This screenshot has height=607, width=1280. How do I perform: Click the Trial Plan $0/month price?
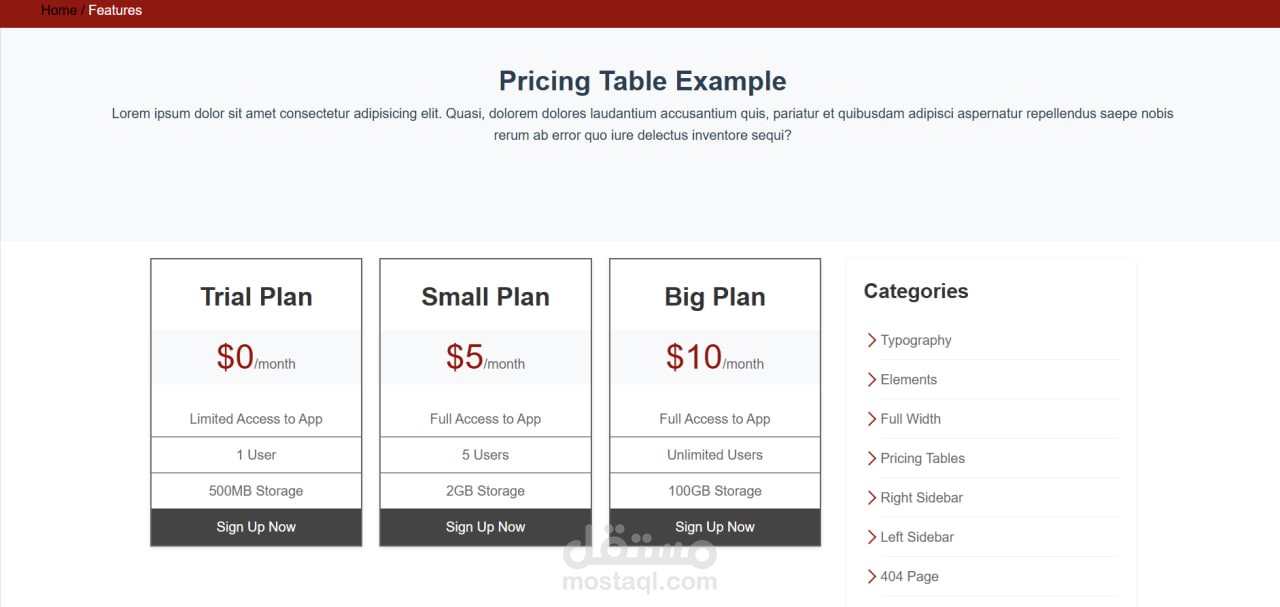point(256,357)
